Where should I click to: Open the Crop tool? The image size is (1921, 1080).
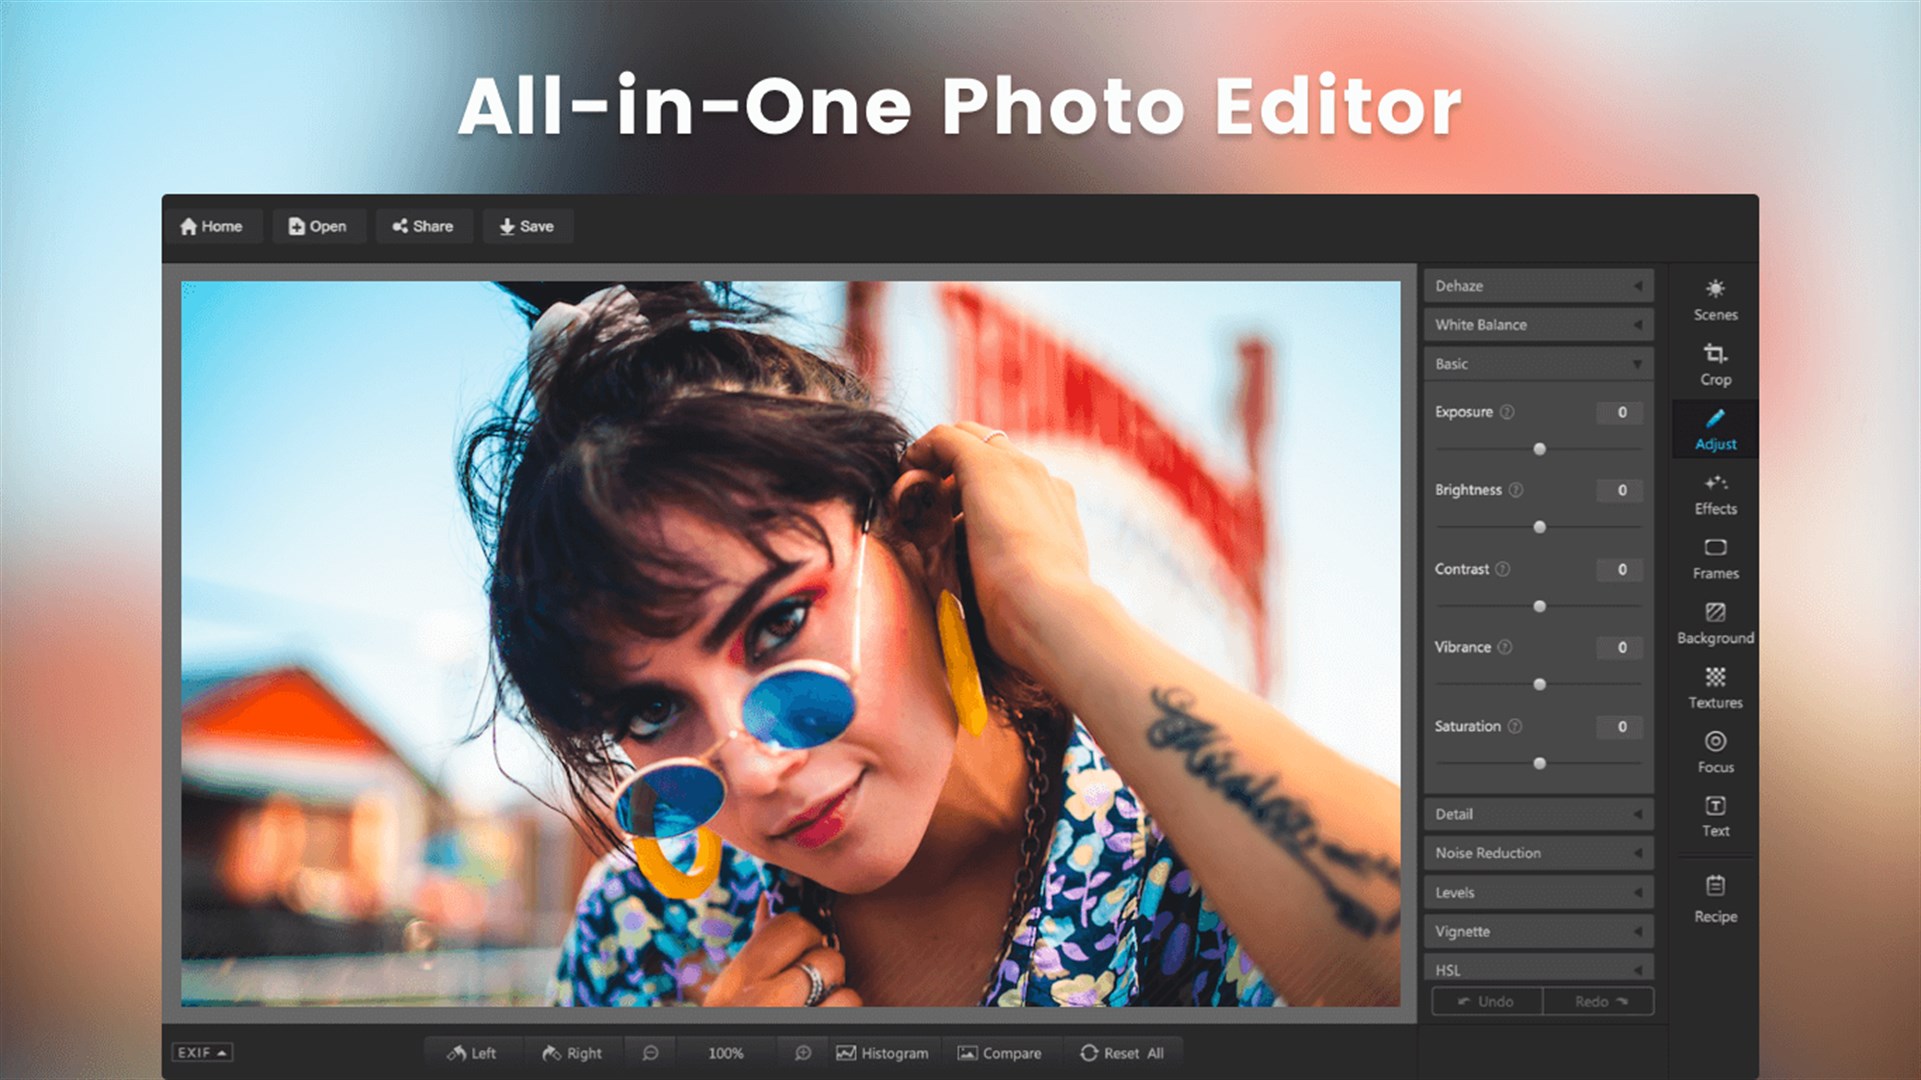[x=1714, y=364]
